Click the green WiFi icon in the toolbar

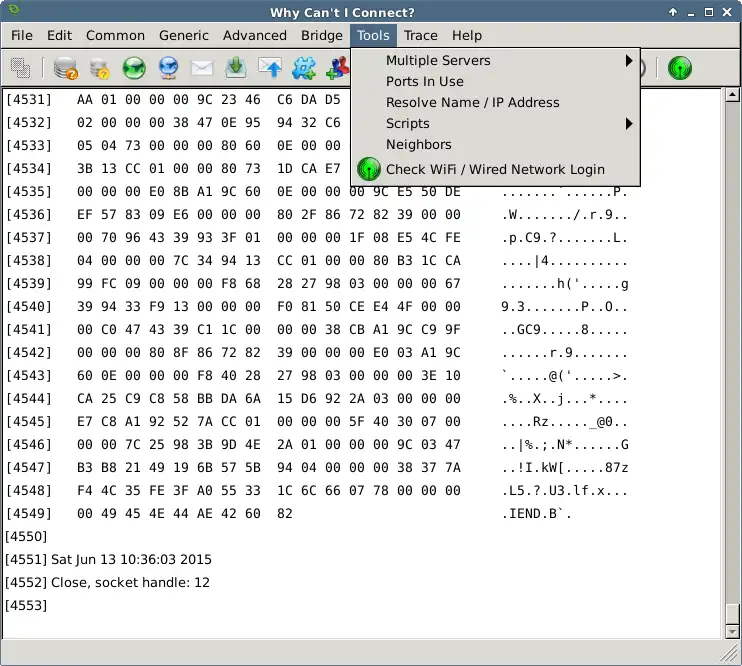click(680, 68)
